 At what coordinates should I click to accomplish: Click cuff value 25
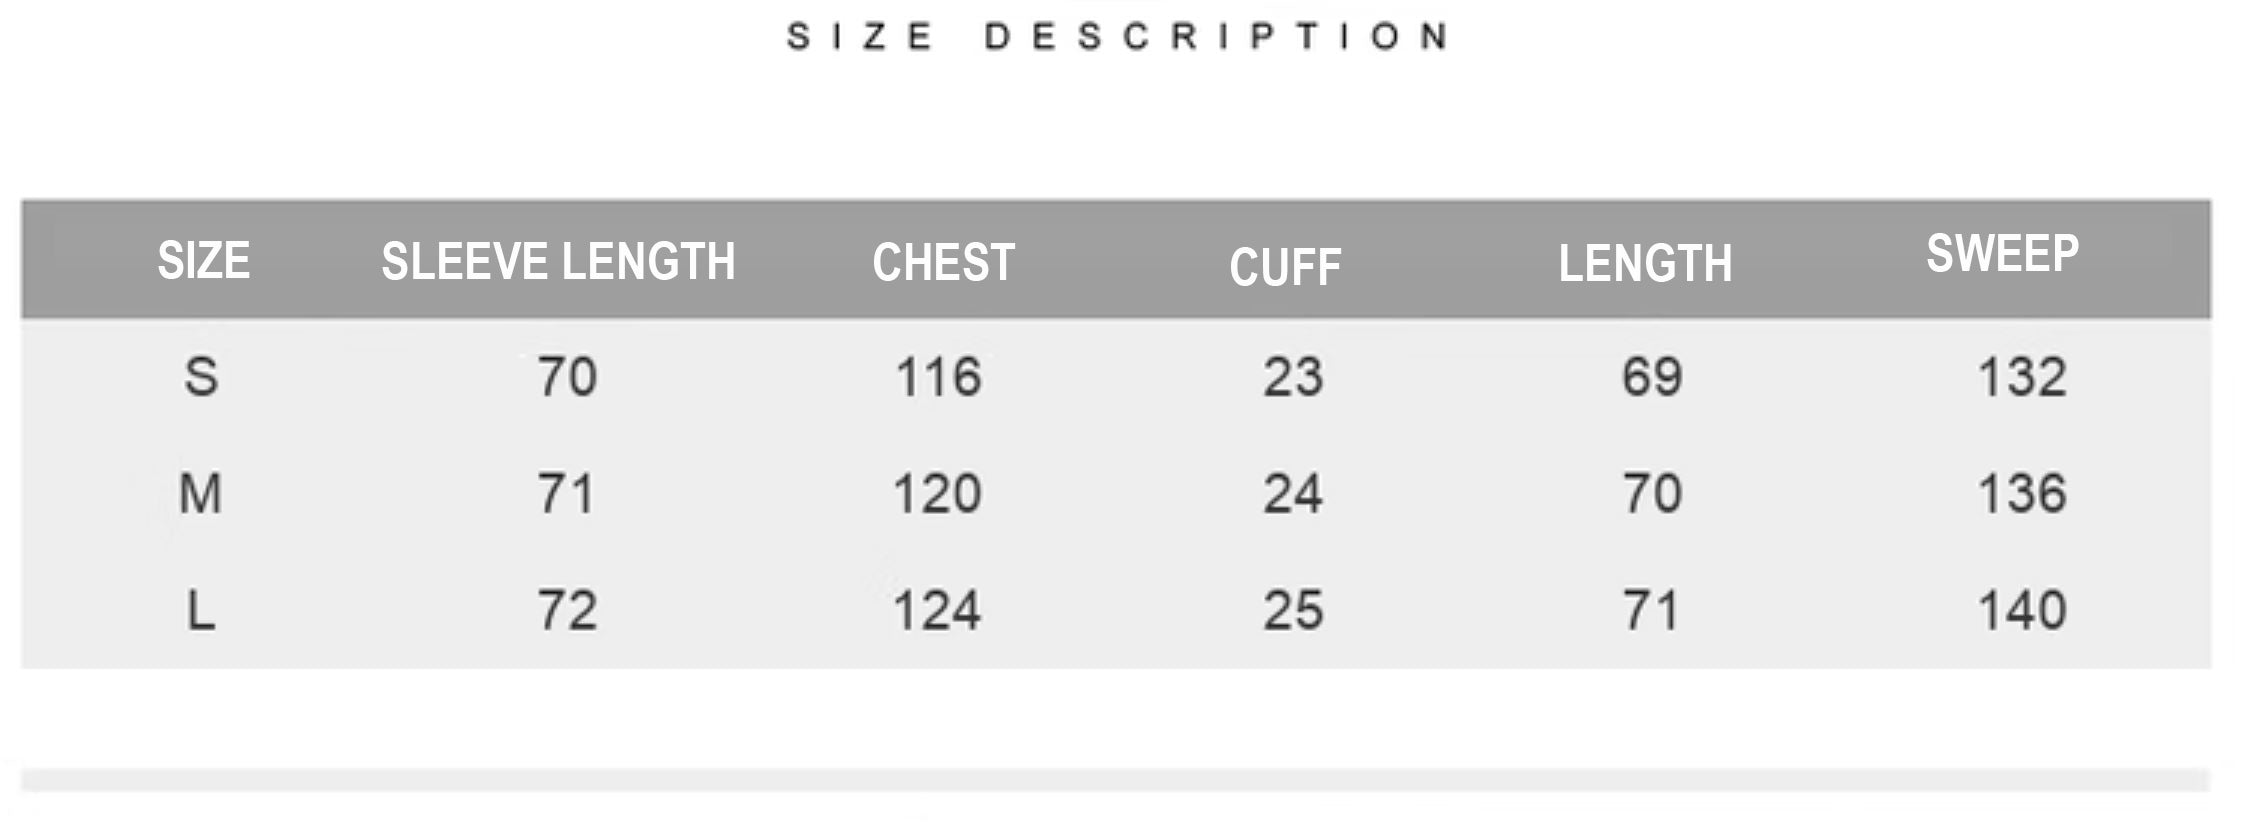pyautogui.click(x=1293, y=610)
